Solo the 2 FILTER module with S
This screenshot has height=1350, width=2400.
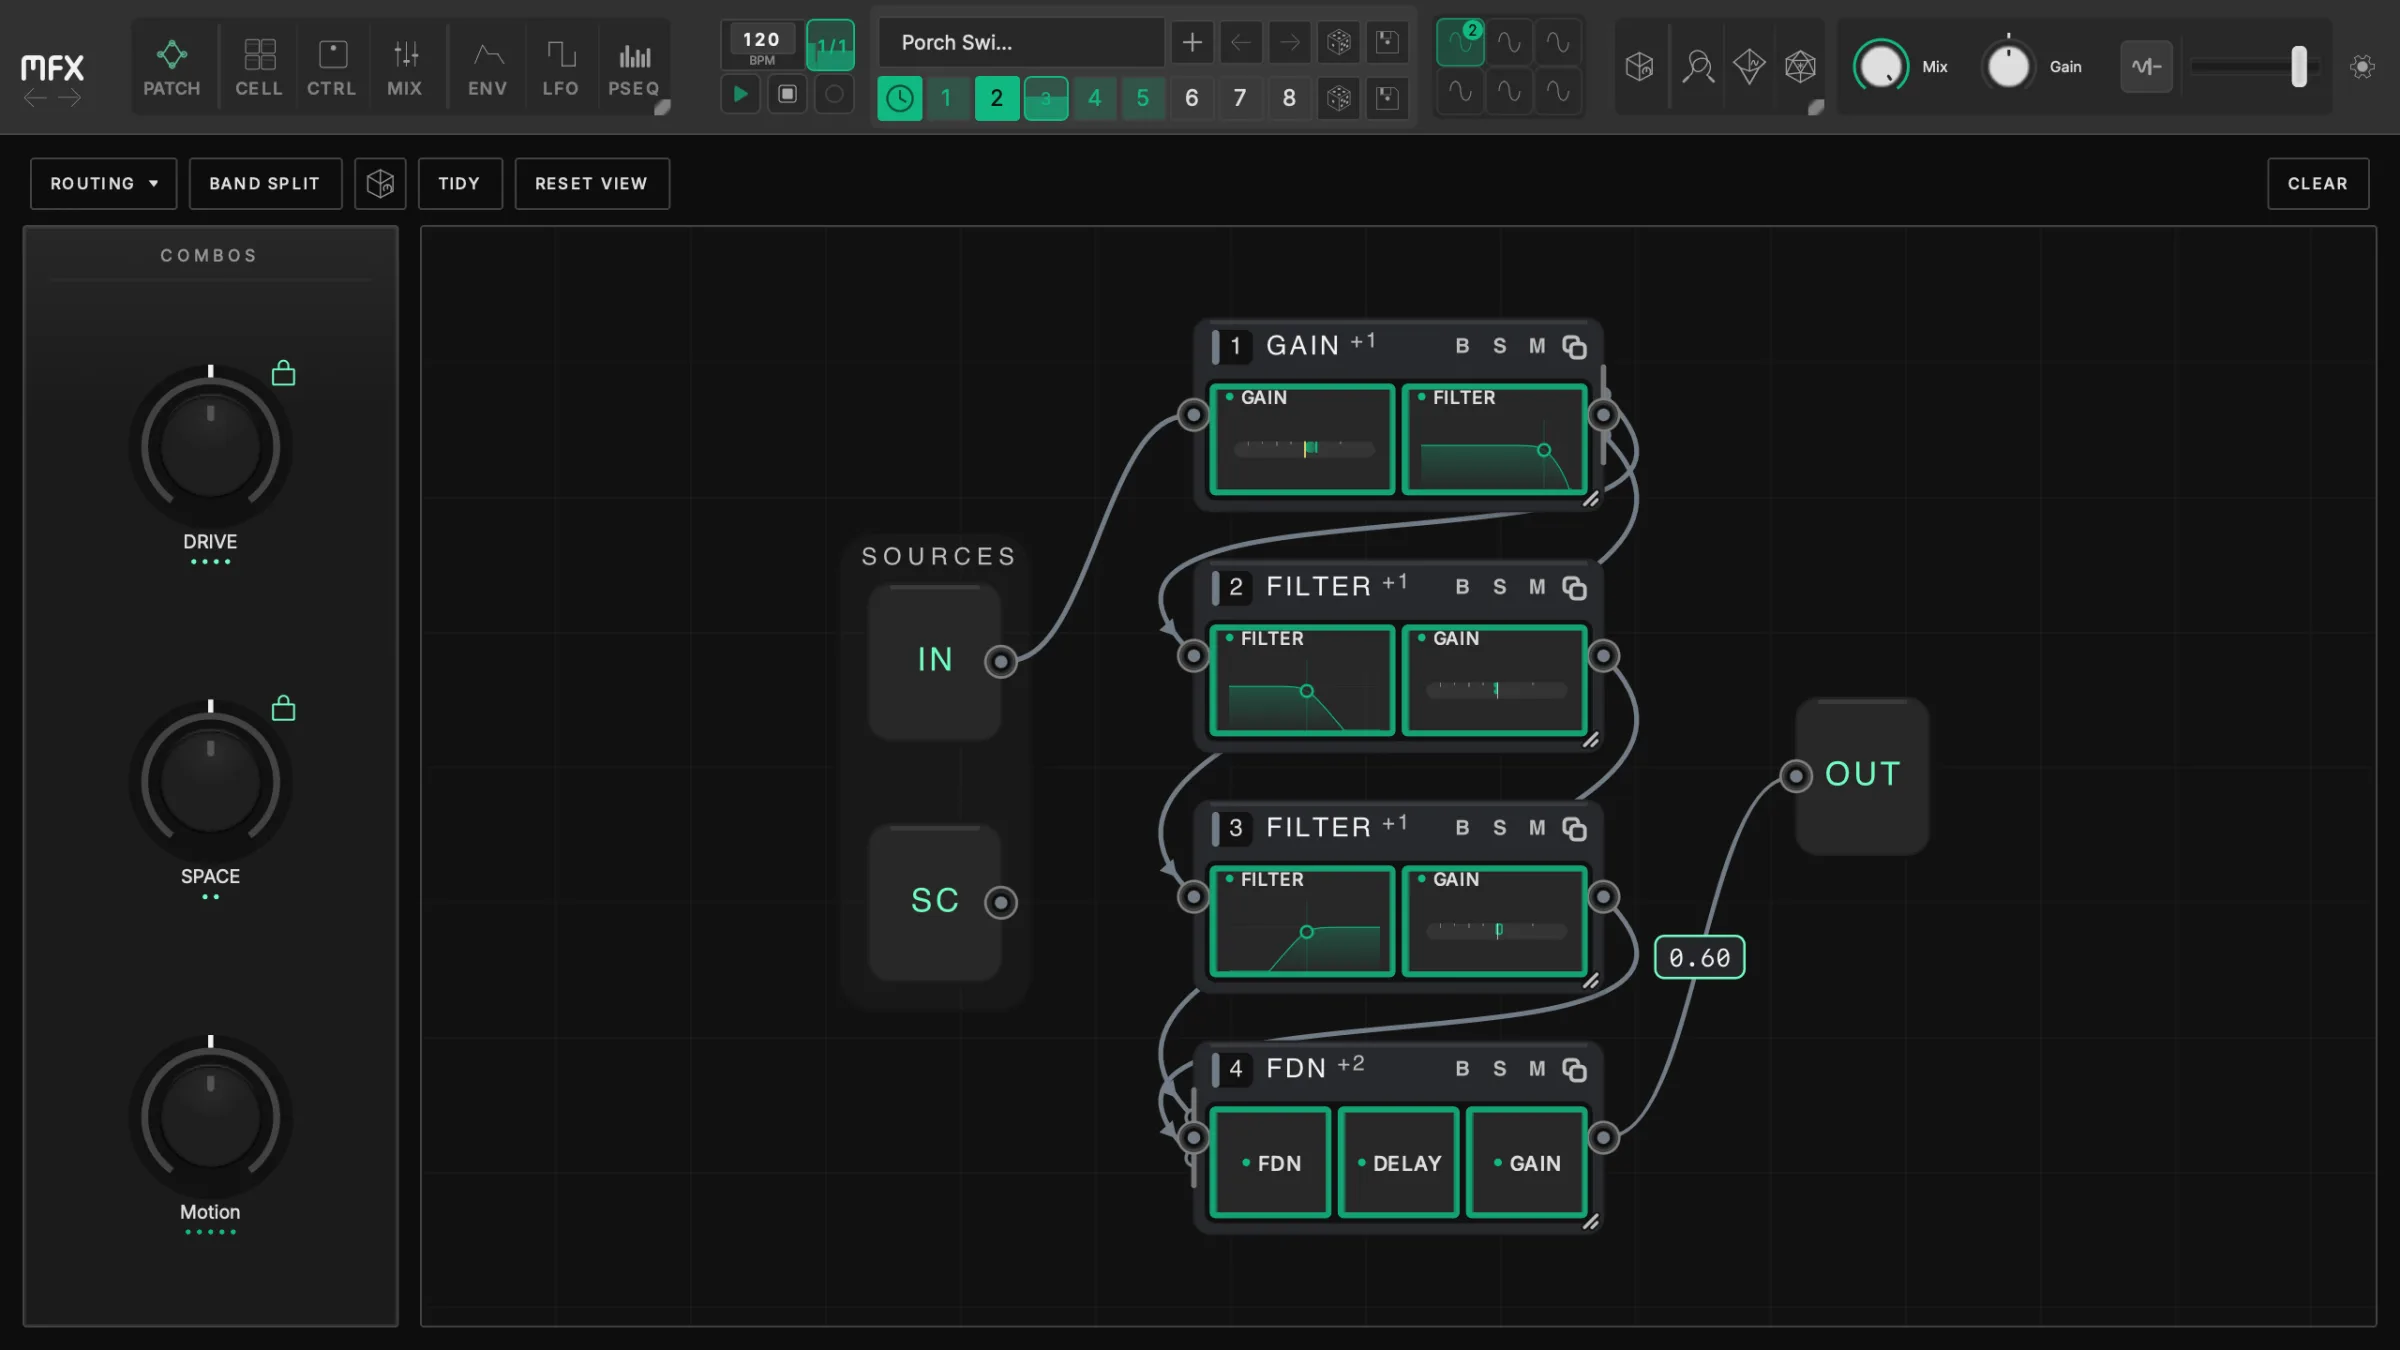tap(1500, 587)
